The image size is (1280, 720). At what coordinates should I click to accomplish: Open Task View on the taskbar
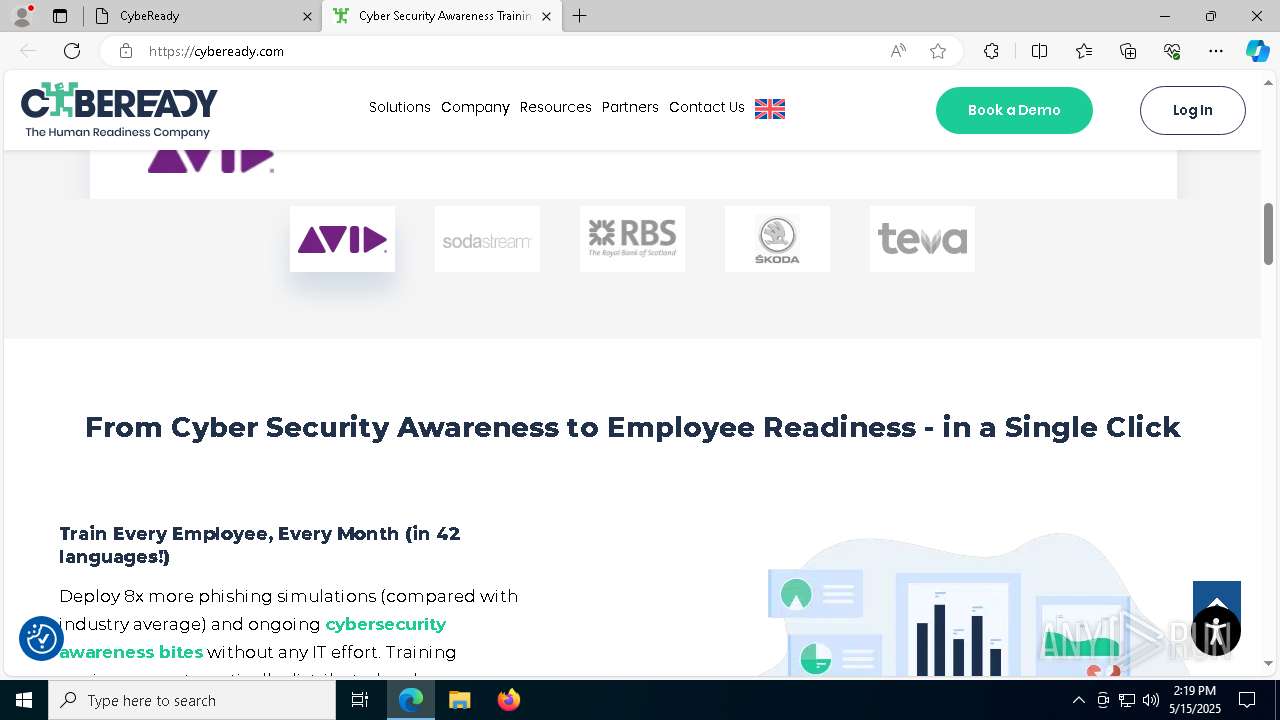point(360,700)
